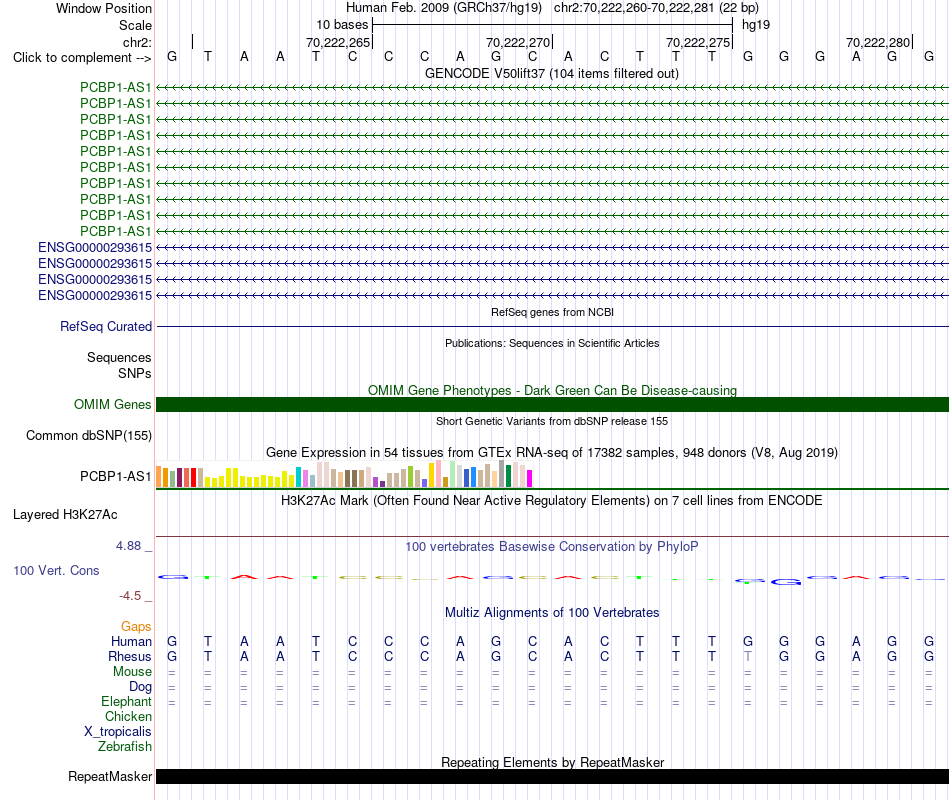Click the gray mismatched T in Rhesus row
The width and height of the screenshot is (950, 800).
[x=748, y=656]
